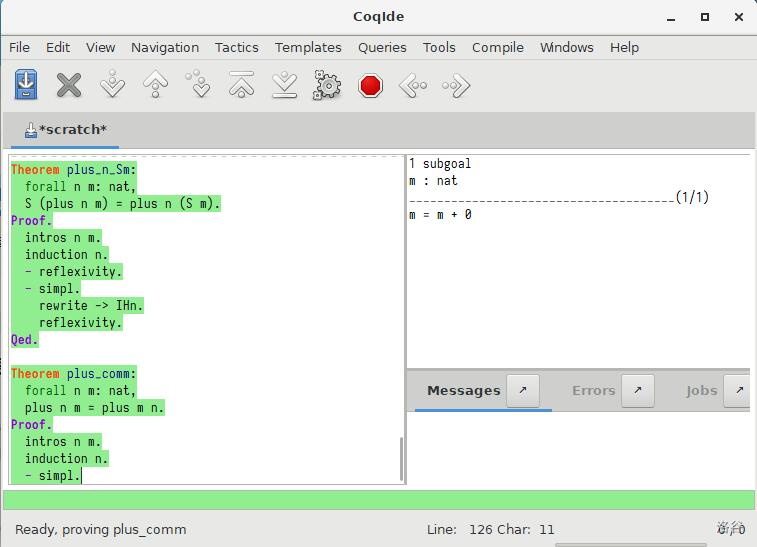This screenshot has width=757, height=547.
Task: Go to previous with left arrow icon
Action: (413, 85)
